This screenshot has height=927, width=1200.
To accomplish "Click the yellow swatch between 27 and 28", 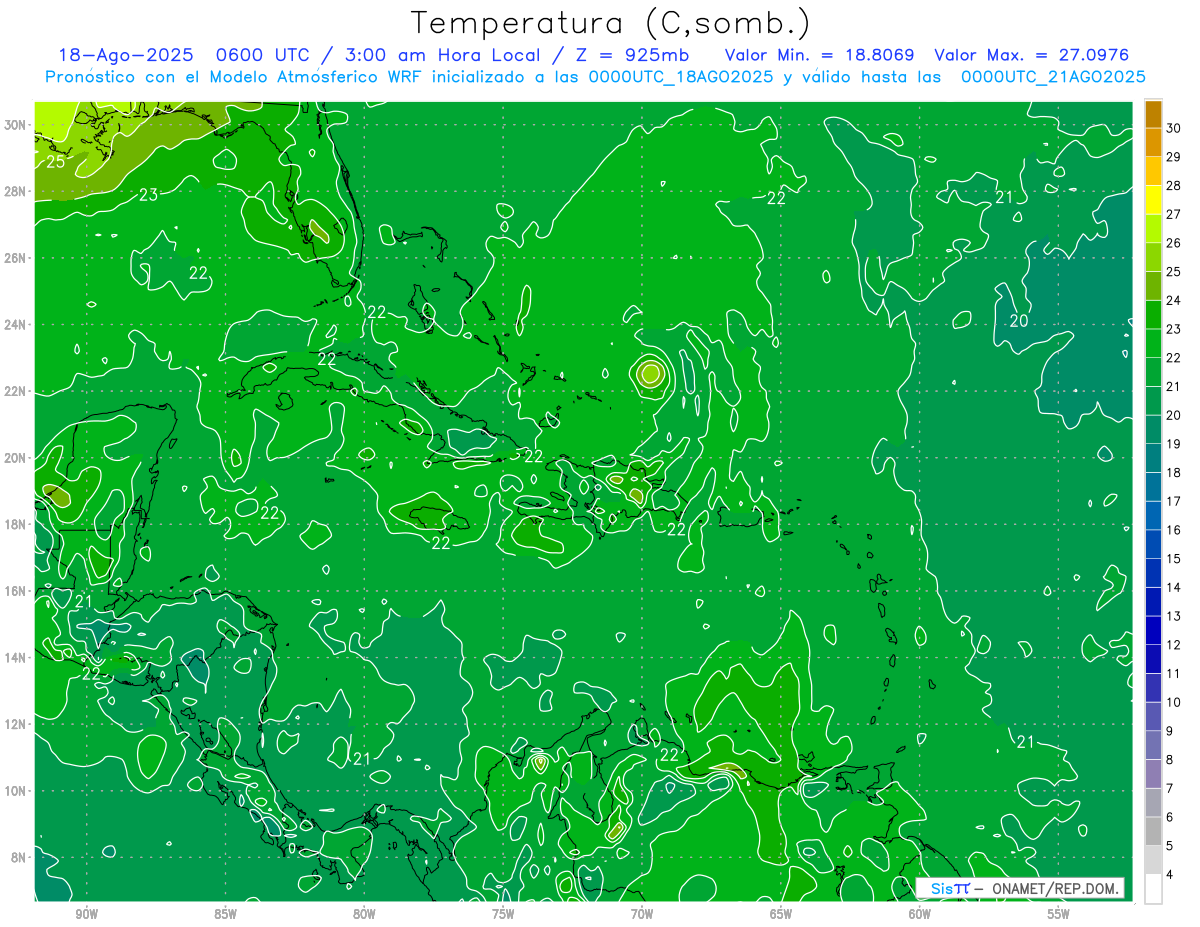I will coord(1153,200).
